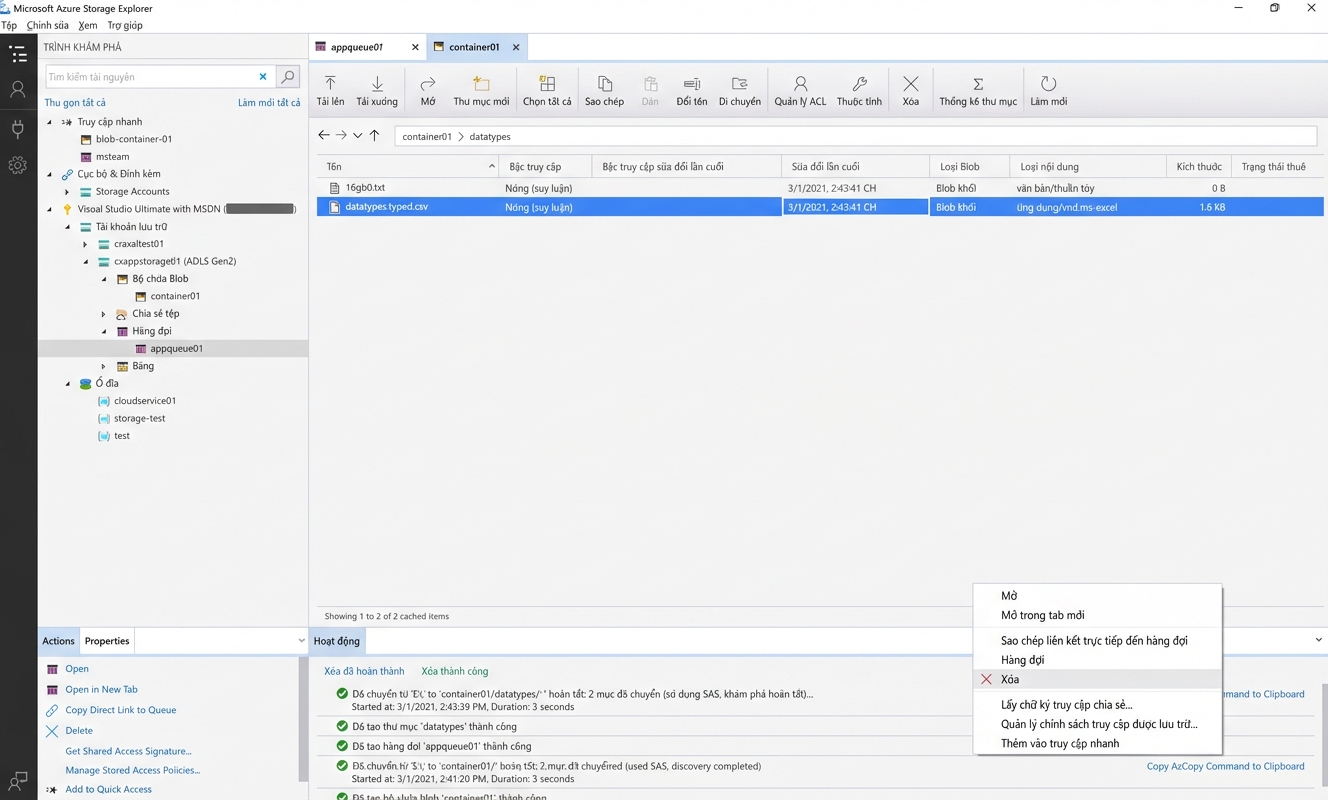This screenshot has height=800, width=1328.
Task: Click Get Shared Access Signature action
Action: pos(128,751)
